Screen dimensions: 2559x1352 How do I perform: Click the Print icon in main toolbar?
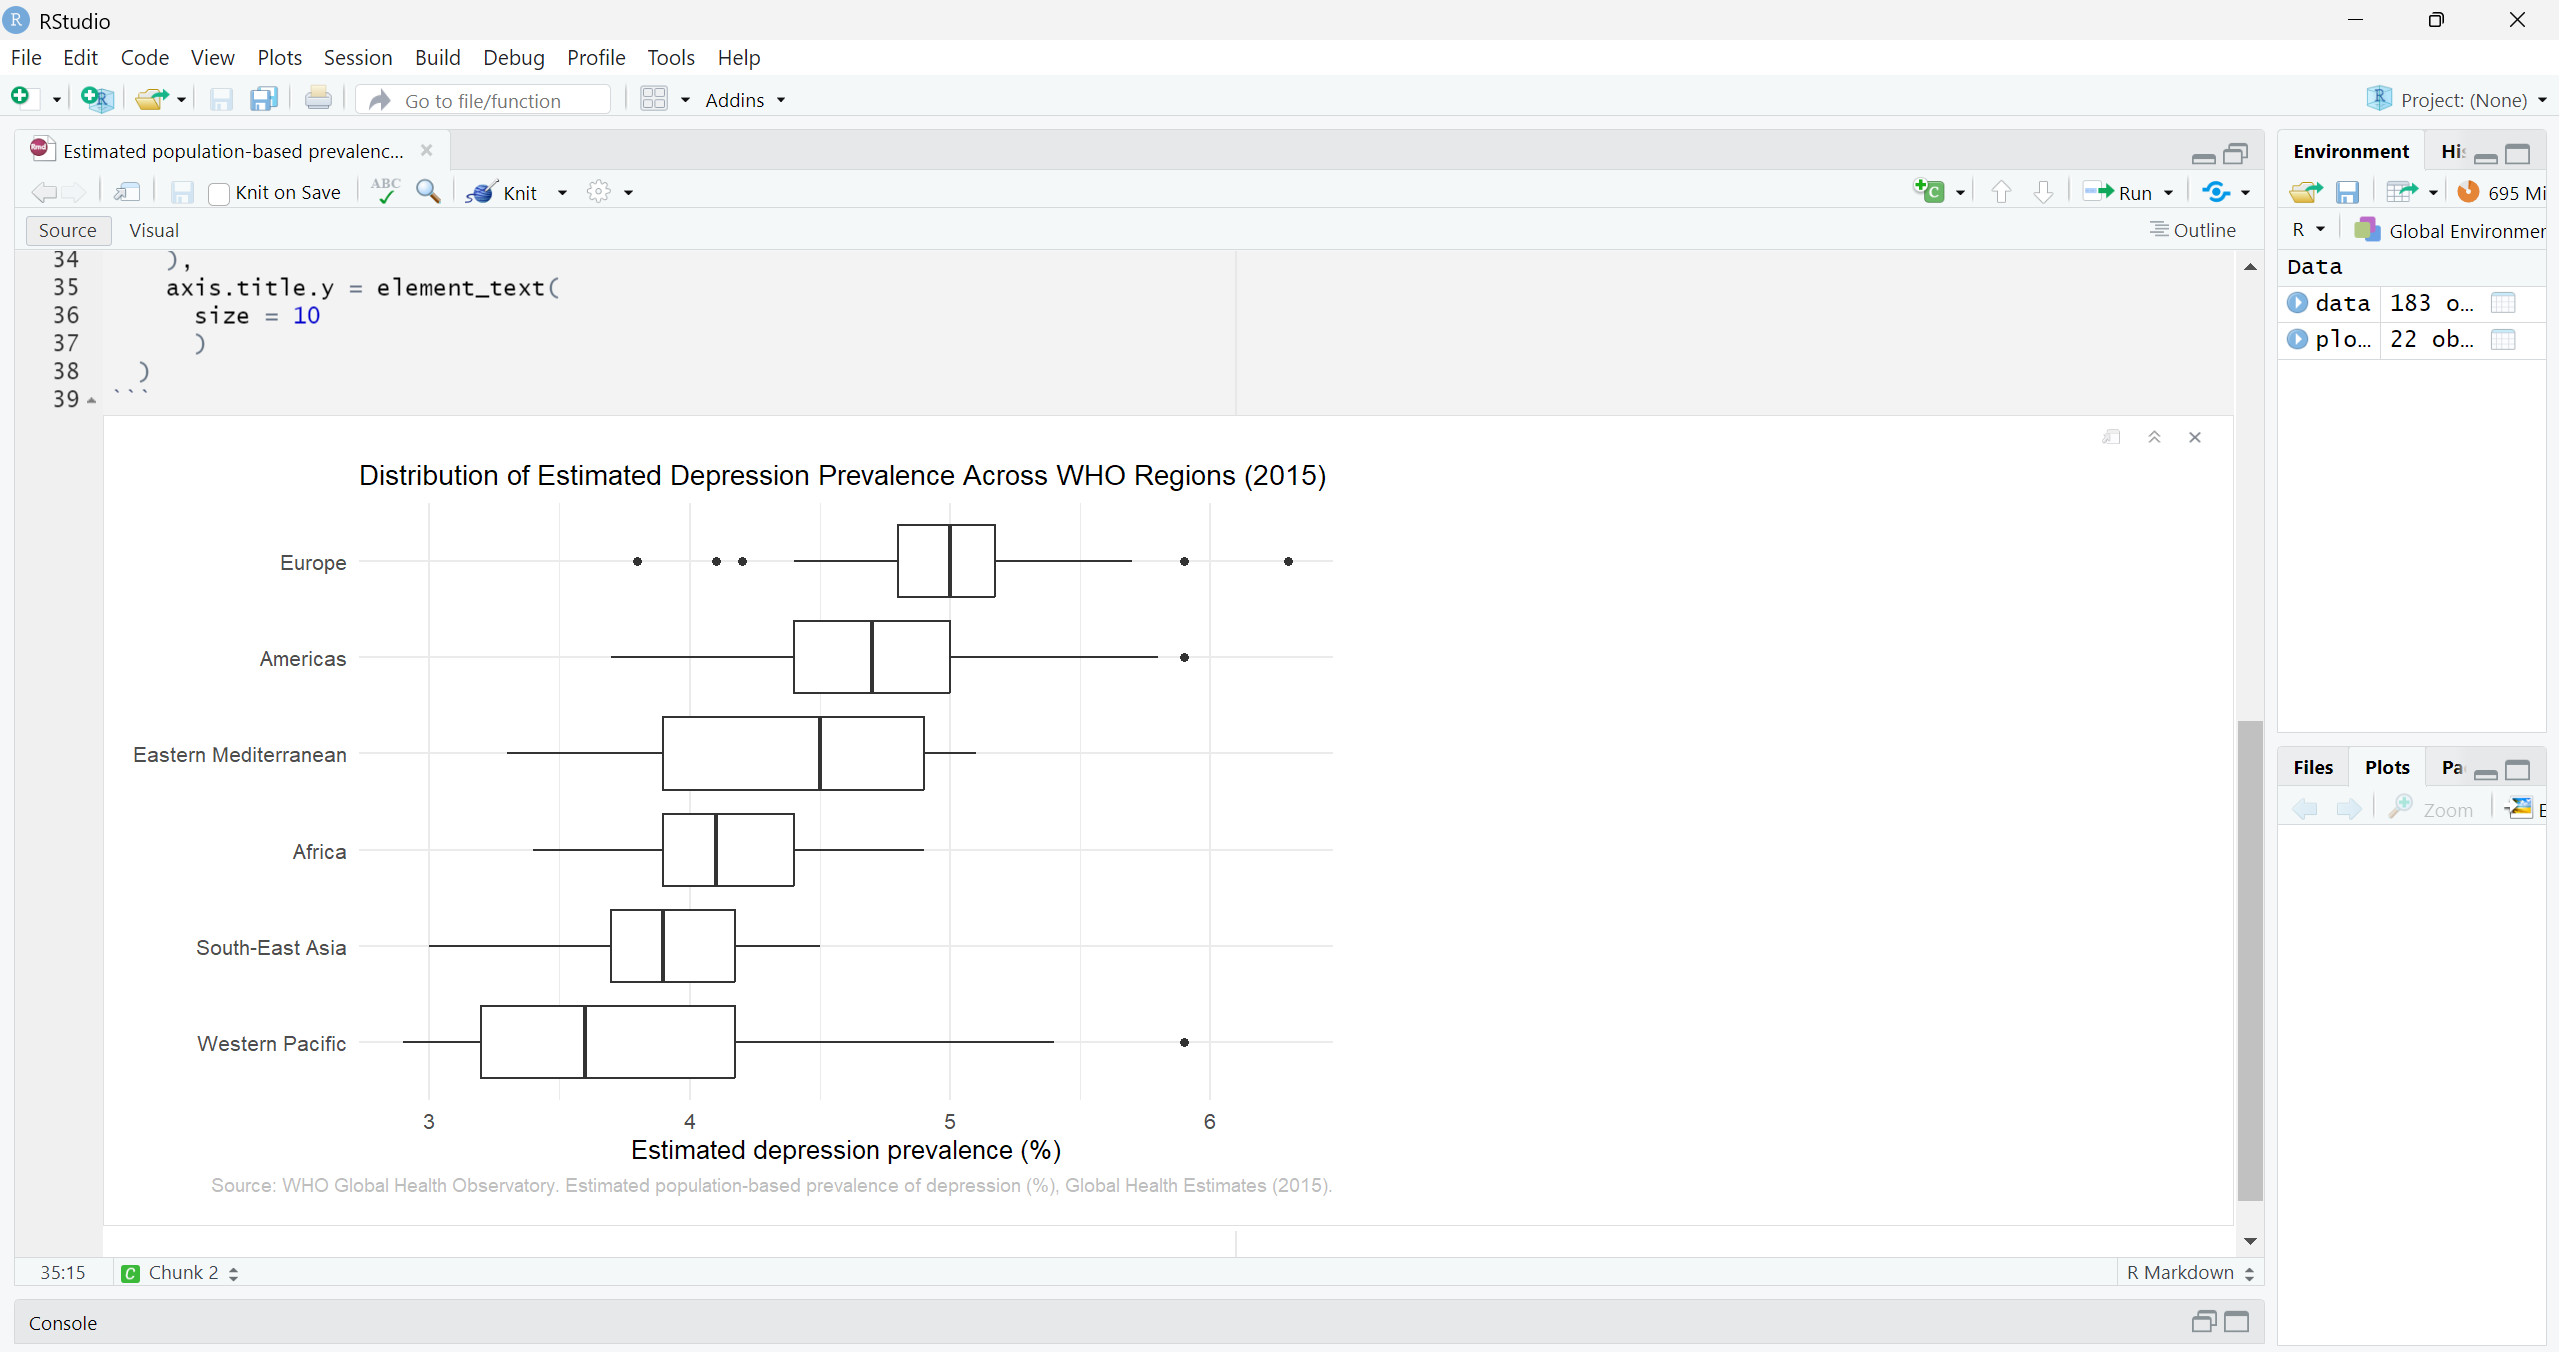pos(318,98)
